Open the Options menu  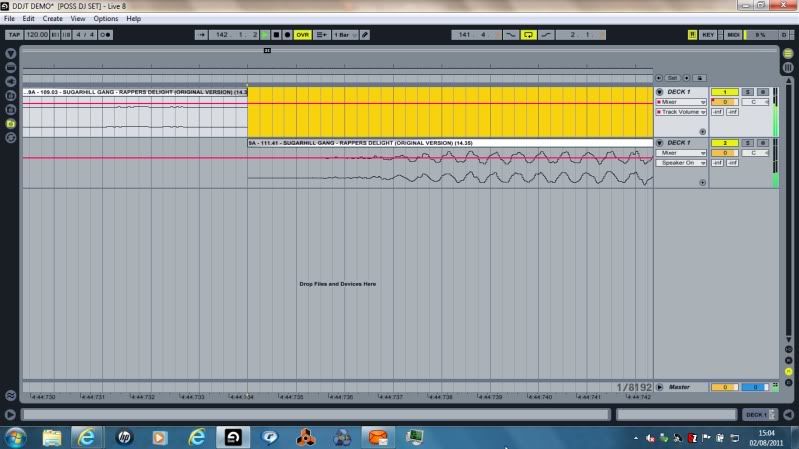click(106, 19)
